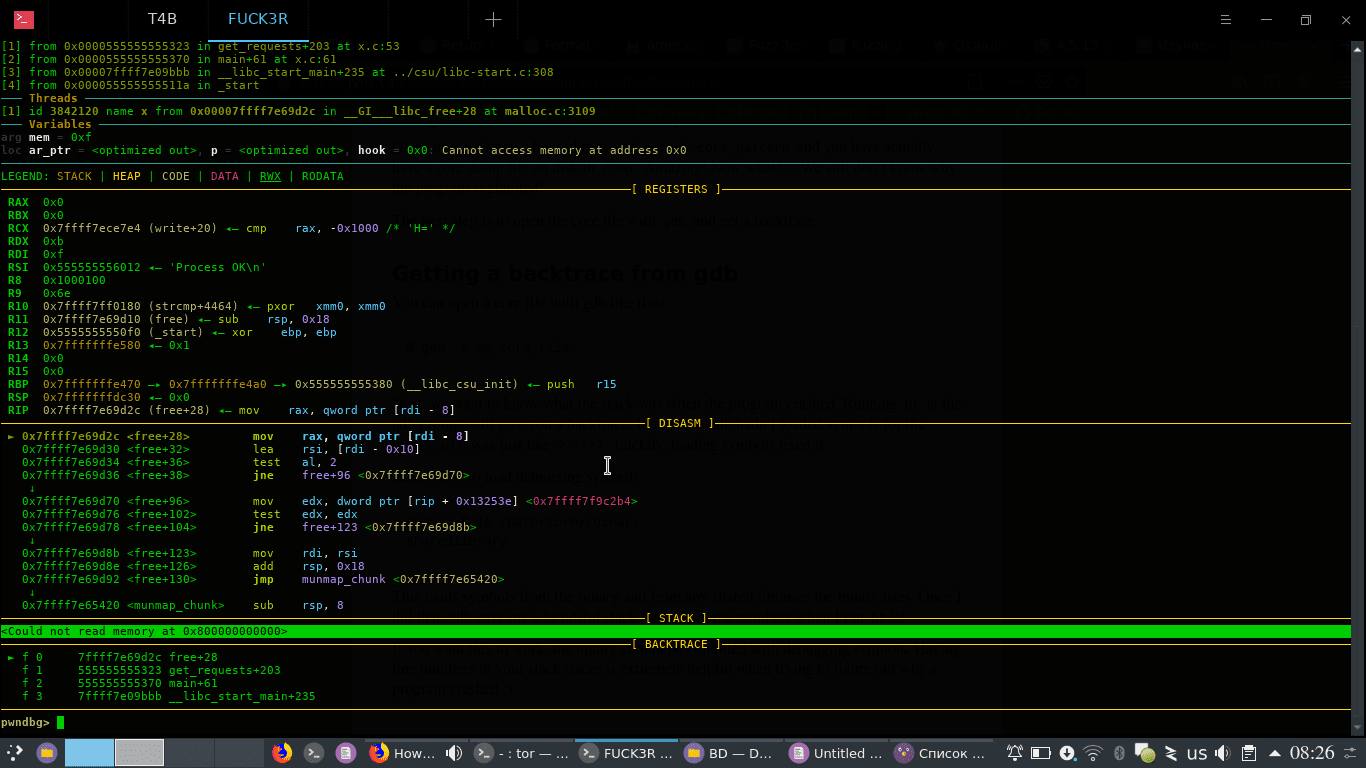
Task: Switch the 'us' keyboard layout indicator
Action: [x=1197, y=754]
